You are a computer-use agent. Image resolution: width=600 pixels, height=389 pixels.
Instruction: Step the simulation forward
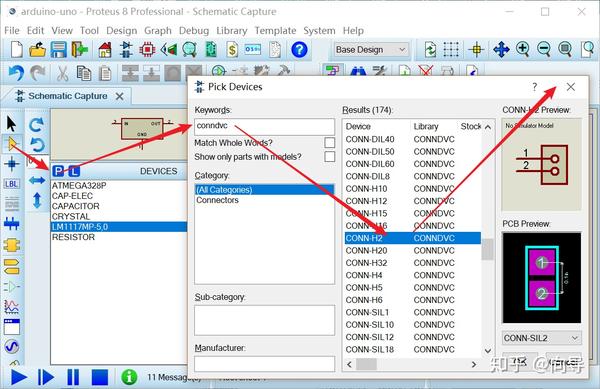[46, 378]
